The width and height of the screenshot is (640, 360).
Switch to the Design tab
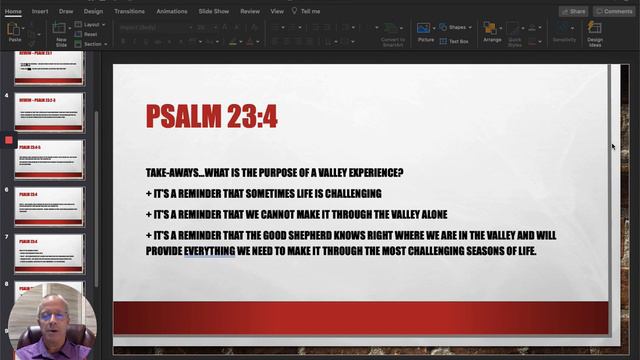tap(93, 11)
